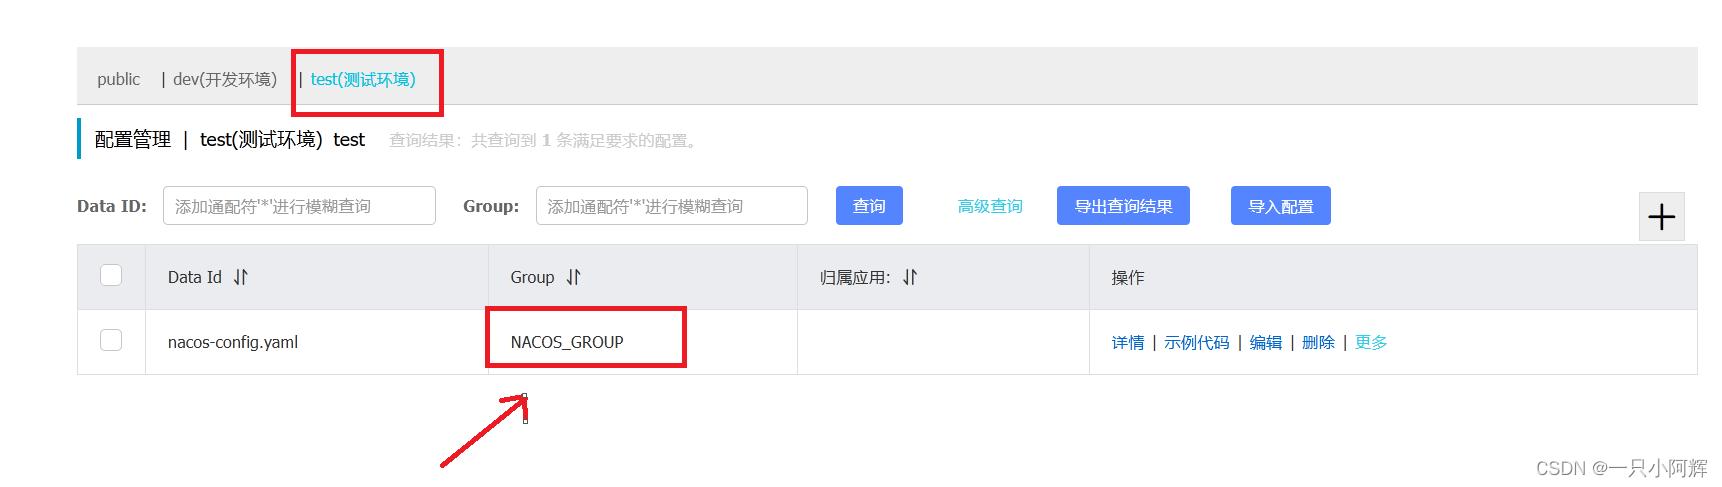Viewport: 1722px width, 487px height.
Task: Click the plus icon to add configuration
Action: (1661, 217)
